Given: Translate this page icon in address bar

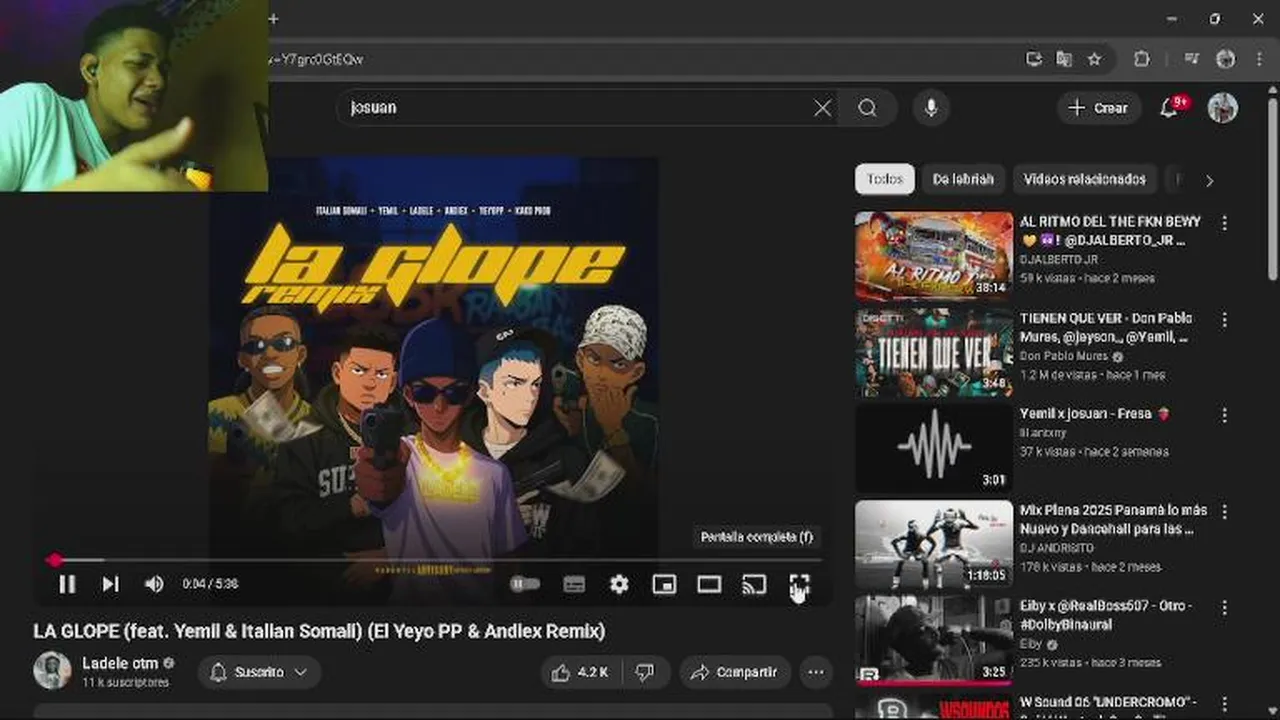Looking at the screenshot, I should coord(1064,59).
